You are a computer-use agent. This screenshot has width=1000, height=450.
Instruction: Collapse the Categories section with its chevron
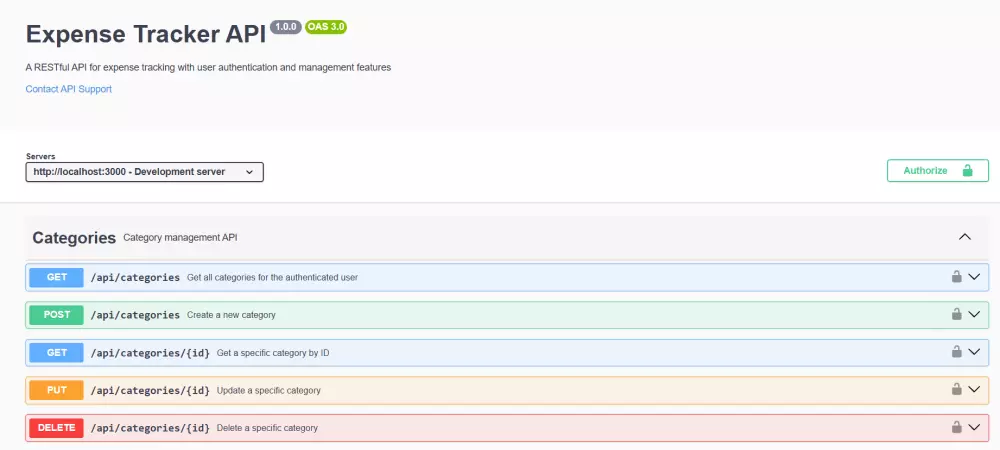click(965, 237)
